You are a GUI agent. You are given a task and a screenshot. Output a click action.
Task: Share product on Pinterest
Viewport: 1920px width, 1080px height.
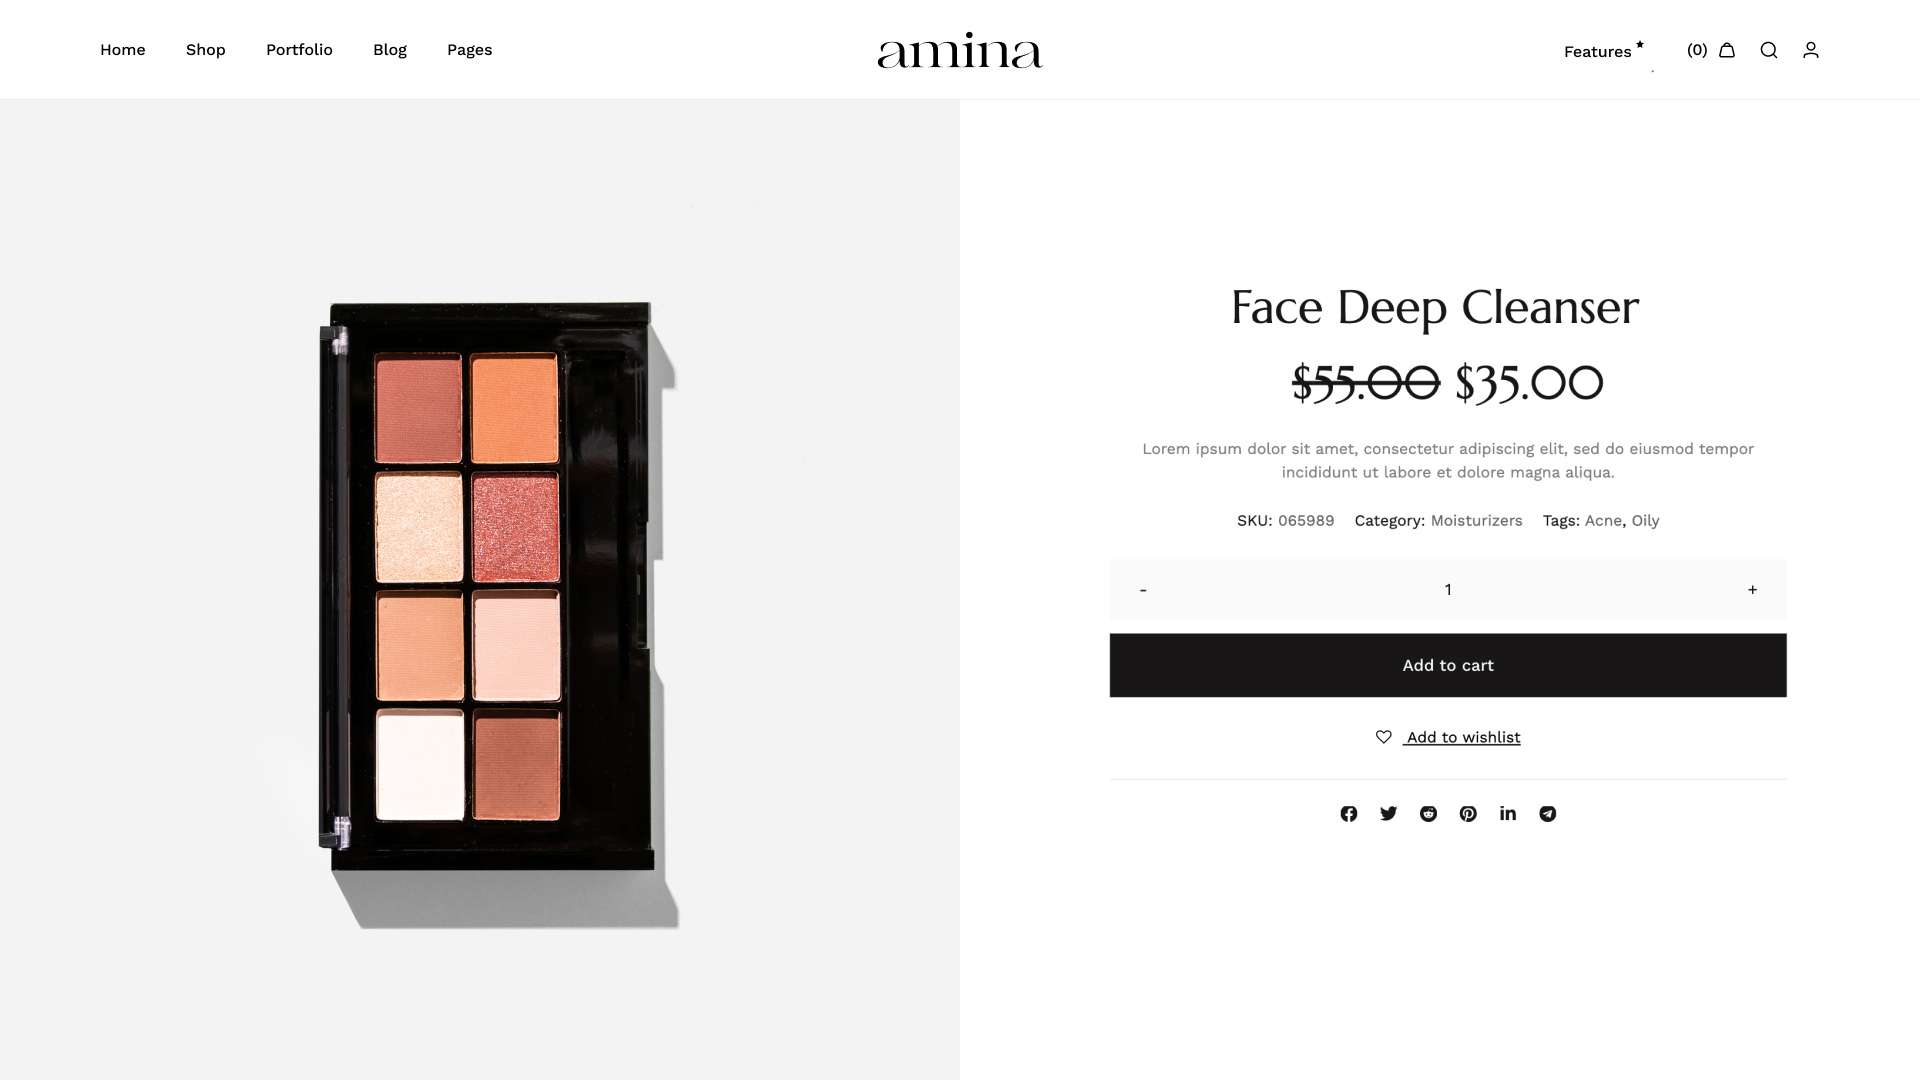(1468, 814)
